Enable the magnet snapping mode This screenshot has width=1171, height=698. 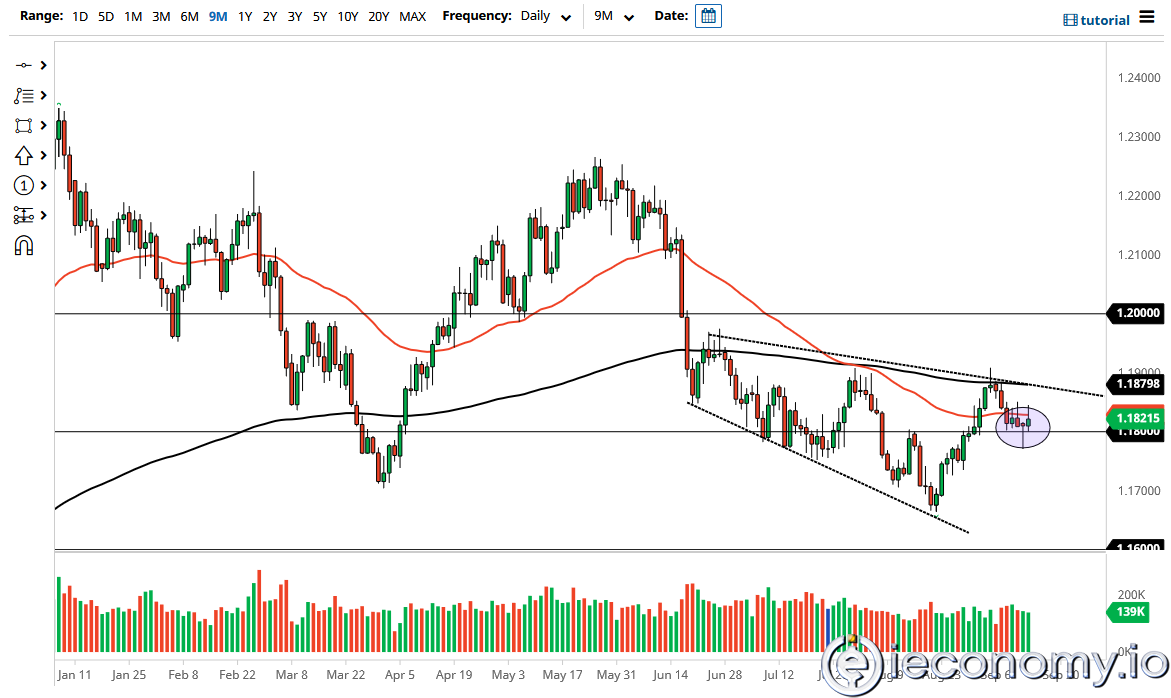click(x=23, y=245)
